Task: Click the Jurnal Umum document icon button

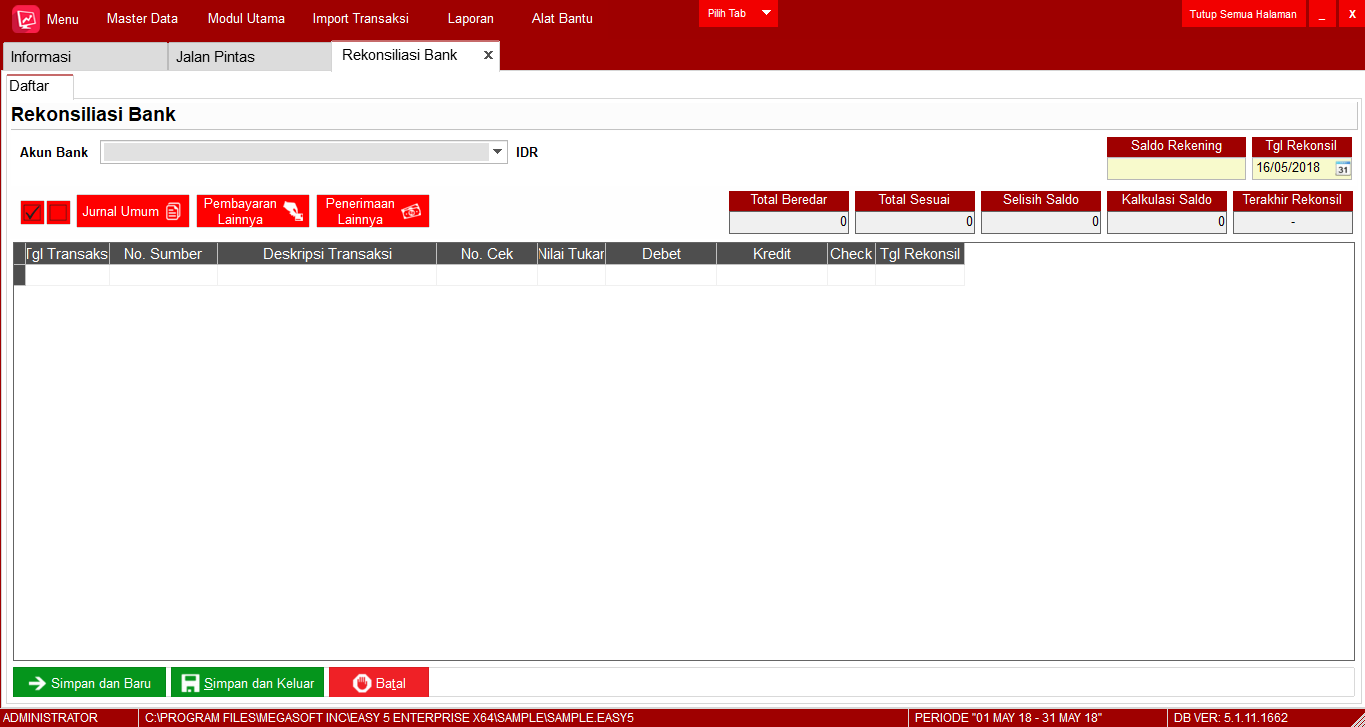Action: (133, 211)
